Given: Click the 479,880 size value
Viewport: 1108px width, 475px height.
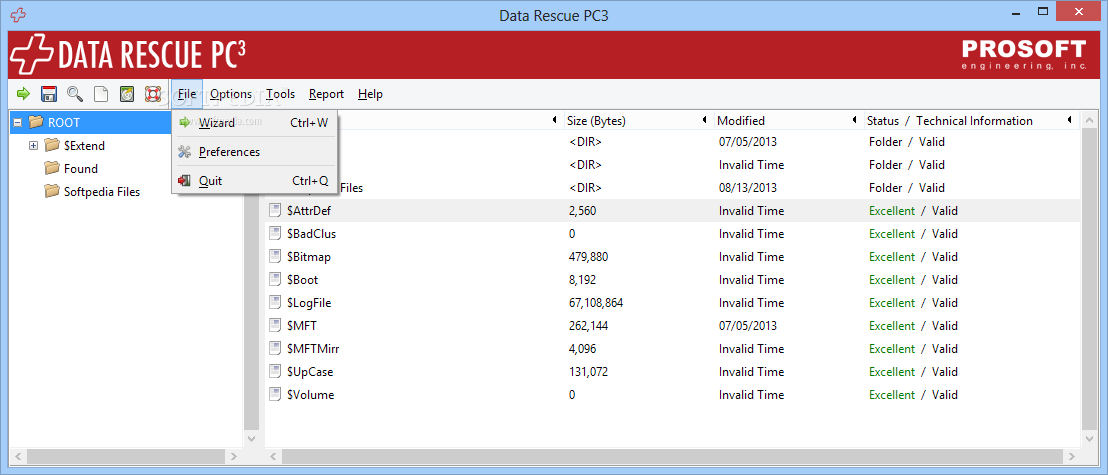Looking at the screenshot, I should click(x=588, y=257).
